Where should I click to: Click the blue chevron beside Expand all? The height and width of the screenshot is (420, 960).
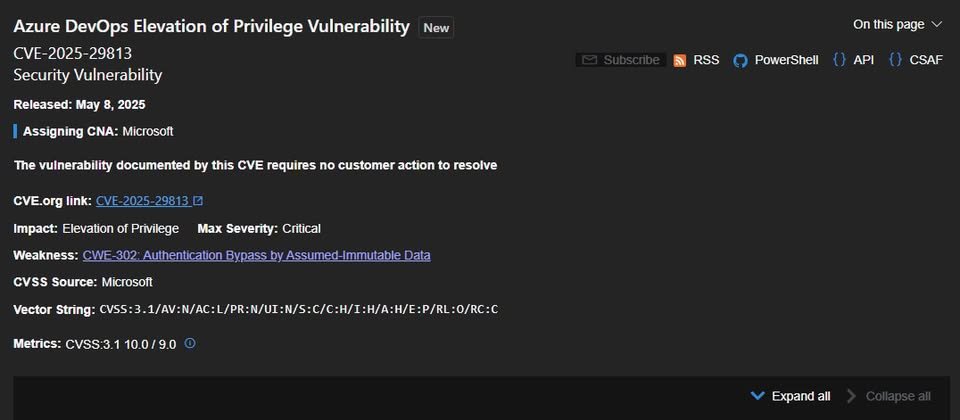pos(757,396)
